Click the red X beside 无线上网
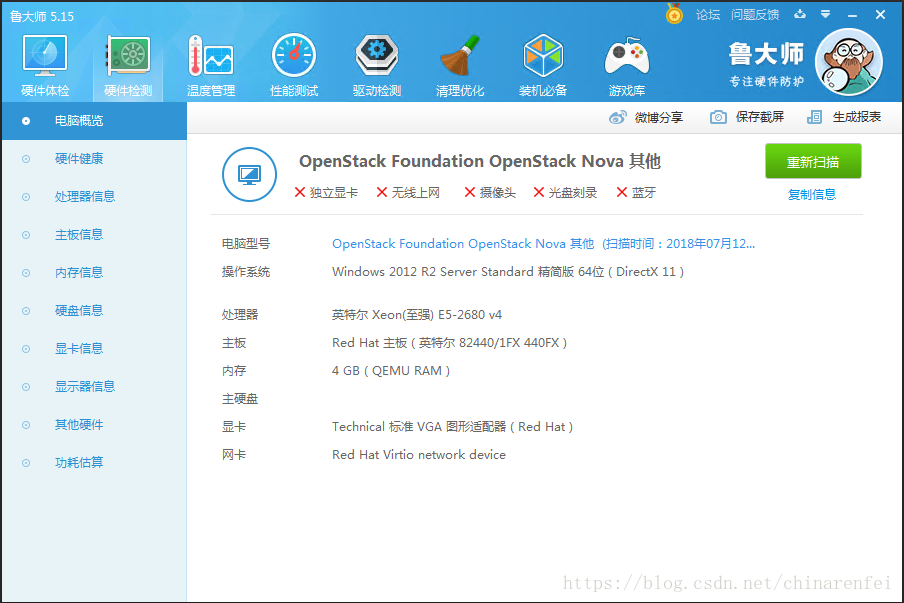 tap(382, 192)
